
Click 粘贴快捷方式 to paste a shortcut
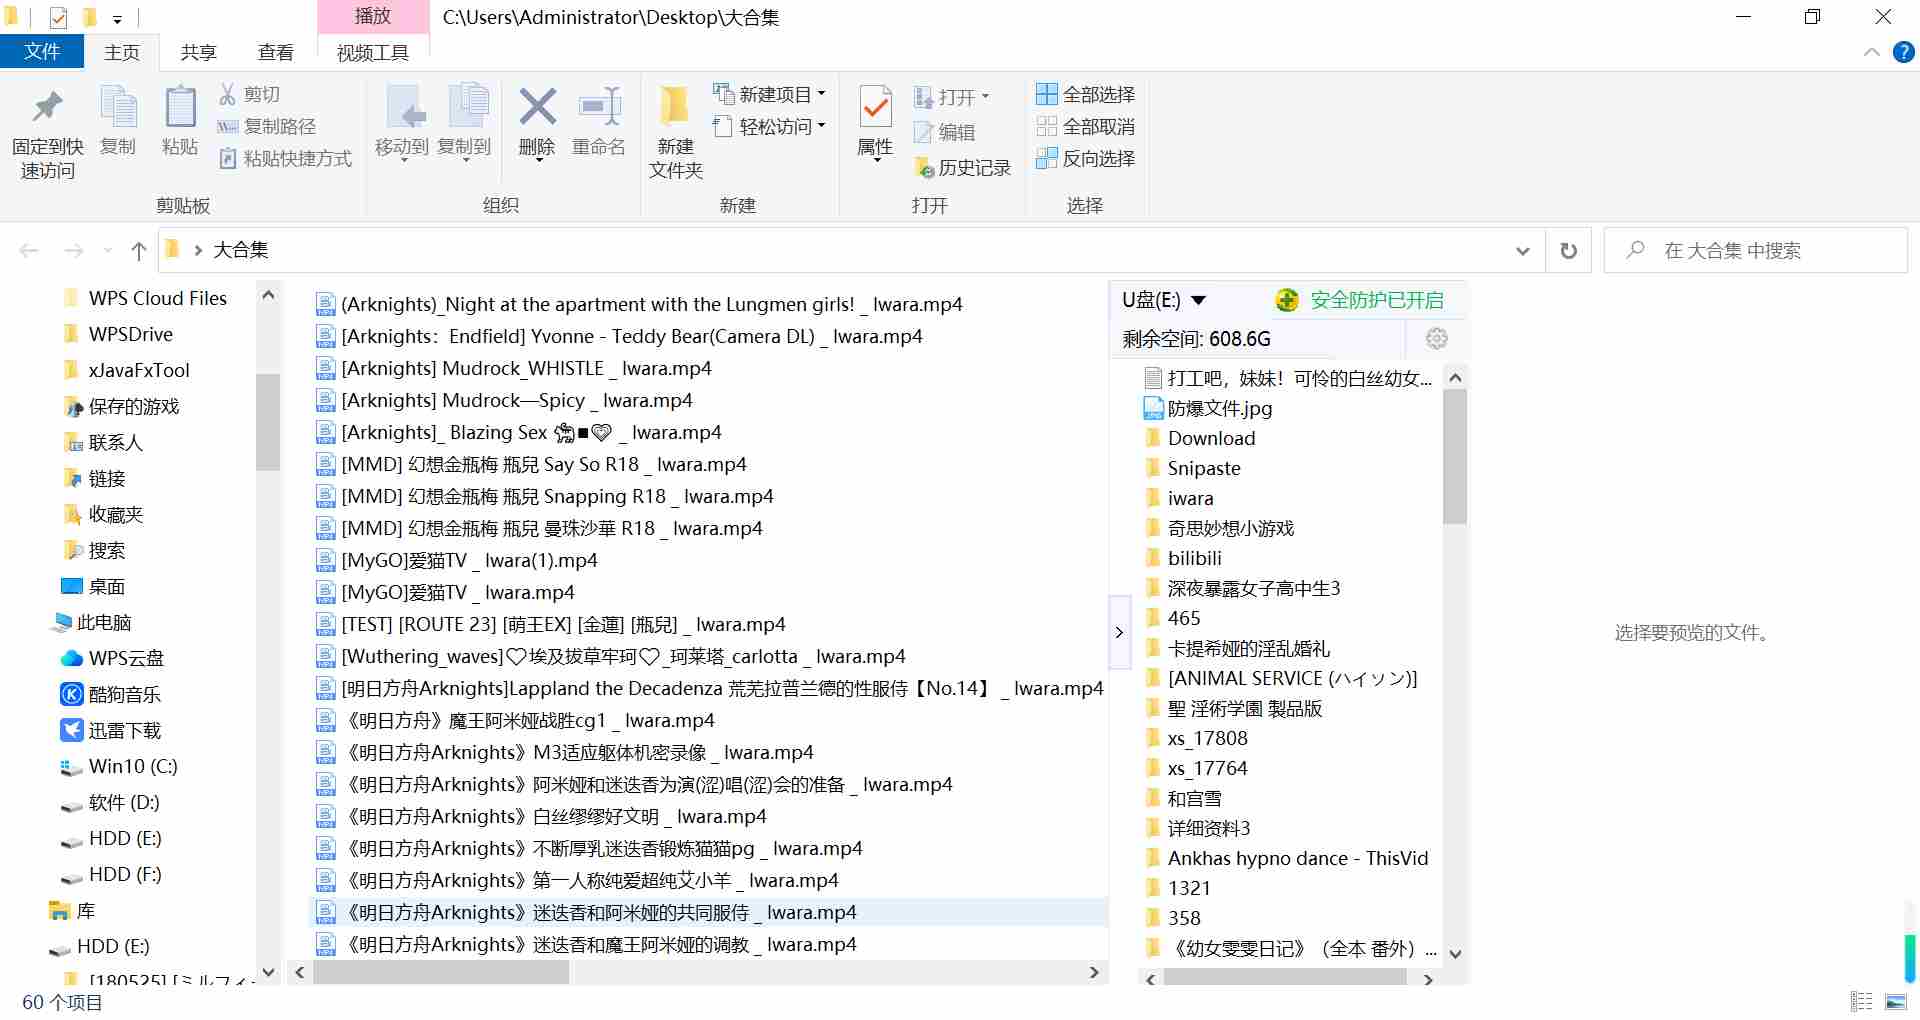[x=285, y=158]
